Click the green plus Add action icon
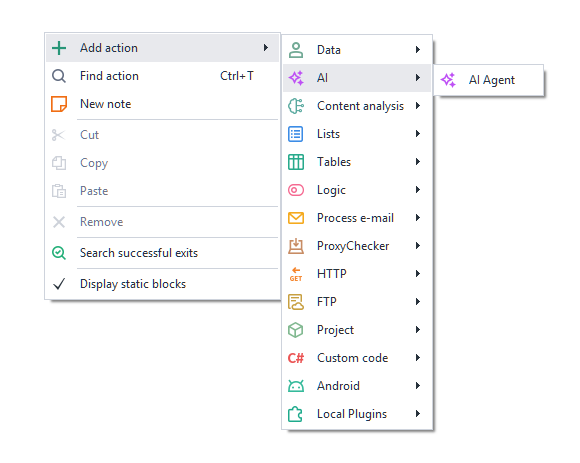This screenshot has width=580, height=463. click(x=59, y=48)
